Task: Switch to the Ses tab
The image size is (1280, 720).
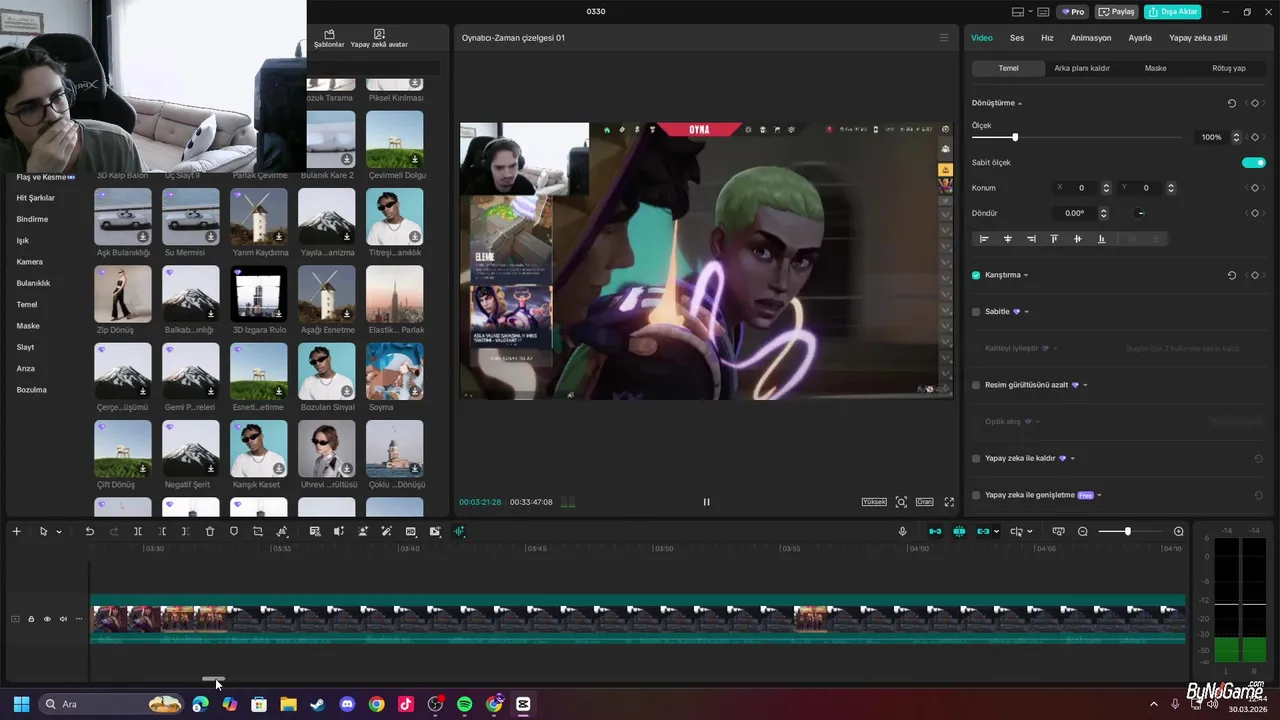Action: click(x=1016, y=38)
